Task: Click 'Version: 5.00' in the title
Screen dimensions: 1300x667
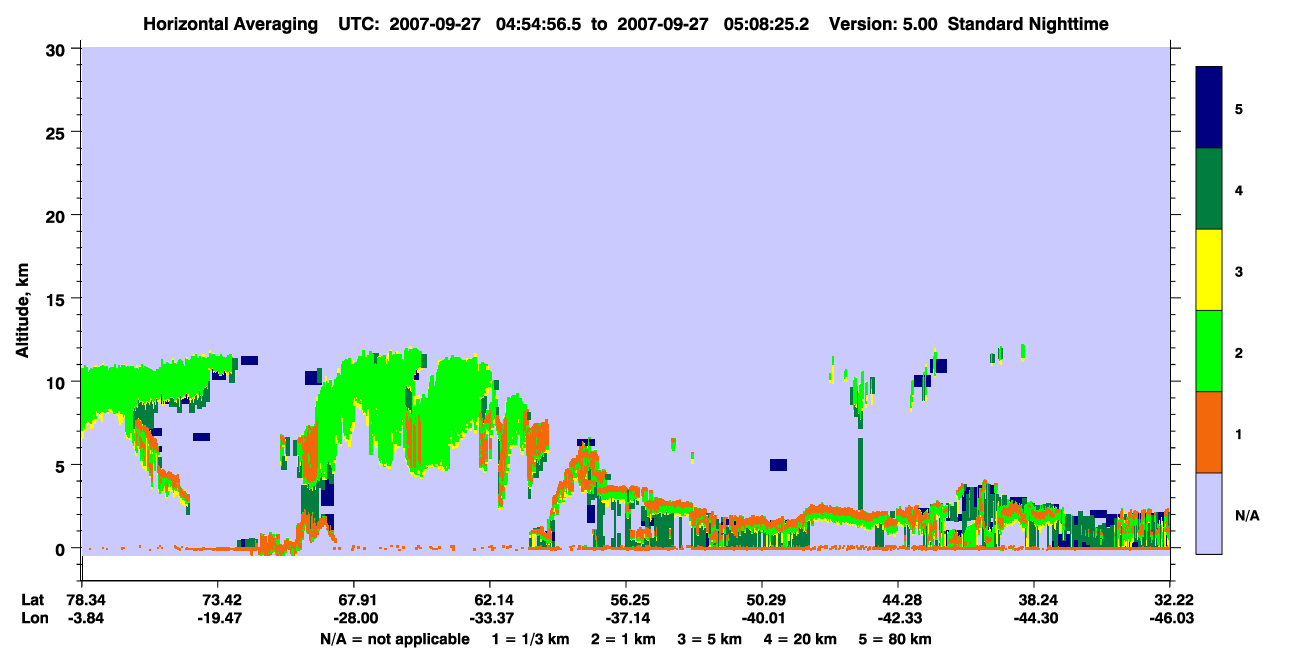Action: [x=882, y=24]
